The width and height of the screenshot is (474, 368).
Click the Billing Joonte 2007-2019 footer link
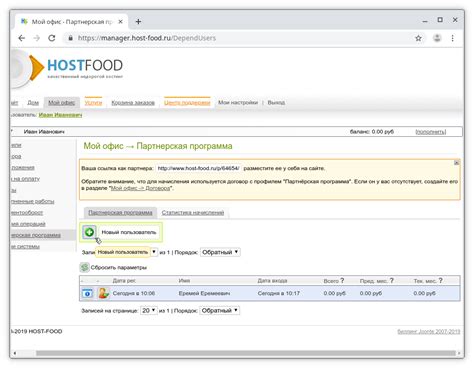(x=429, y=331)
